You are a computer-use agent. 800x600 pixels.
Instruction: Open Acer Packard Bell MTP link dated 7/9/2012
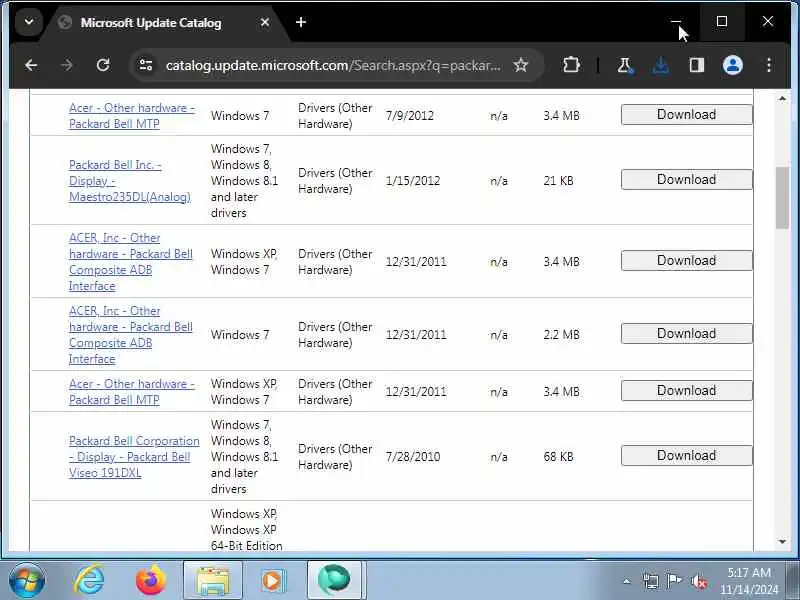coord(132,116)
